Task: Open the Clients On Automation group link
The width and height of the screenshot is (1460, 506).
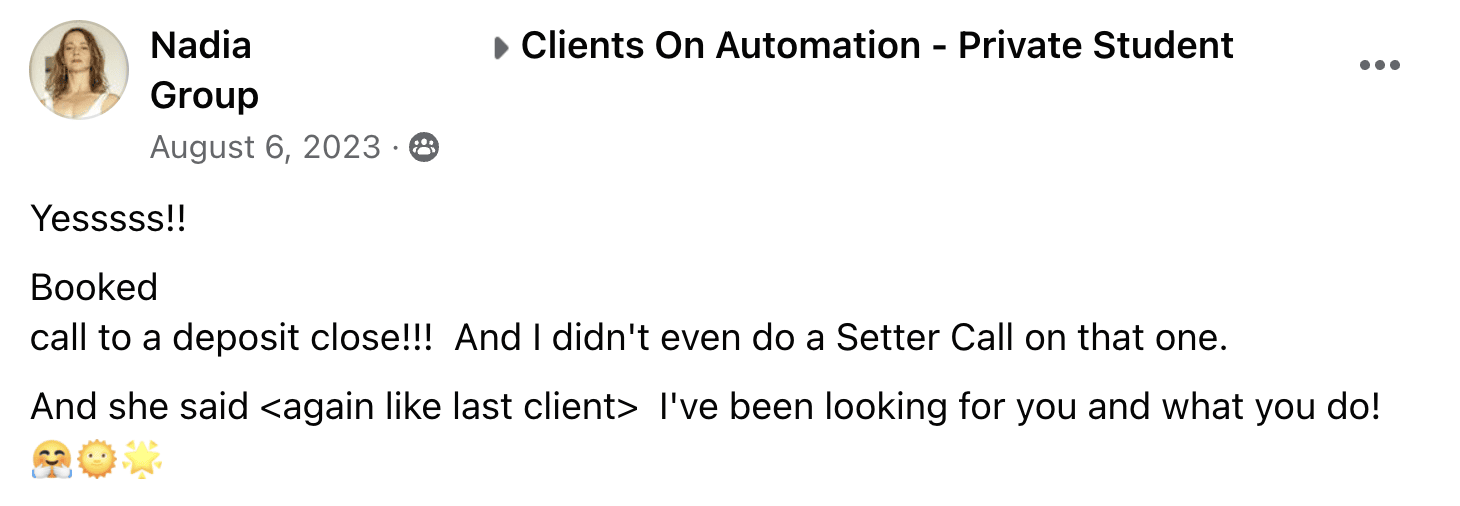Action: click(877, 46)
